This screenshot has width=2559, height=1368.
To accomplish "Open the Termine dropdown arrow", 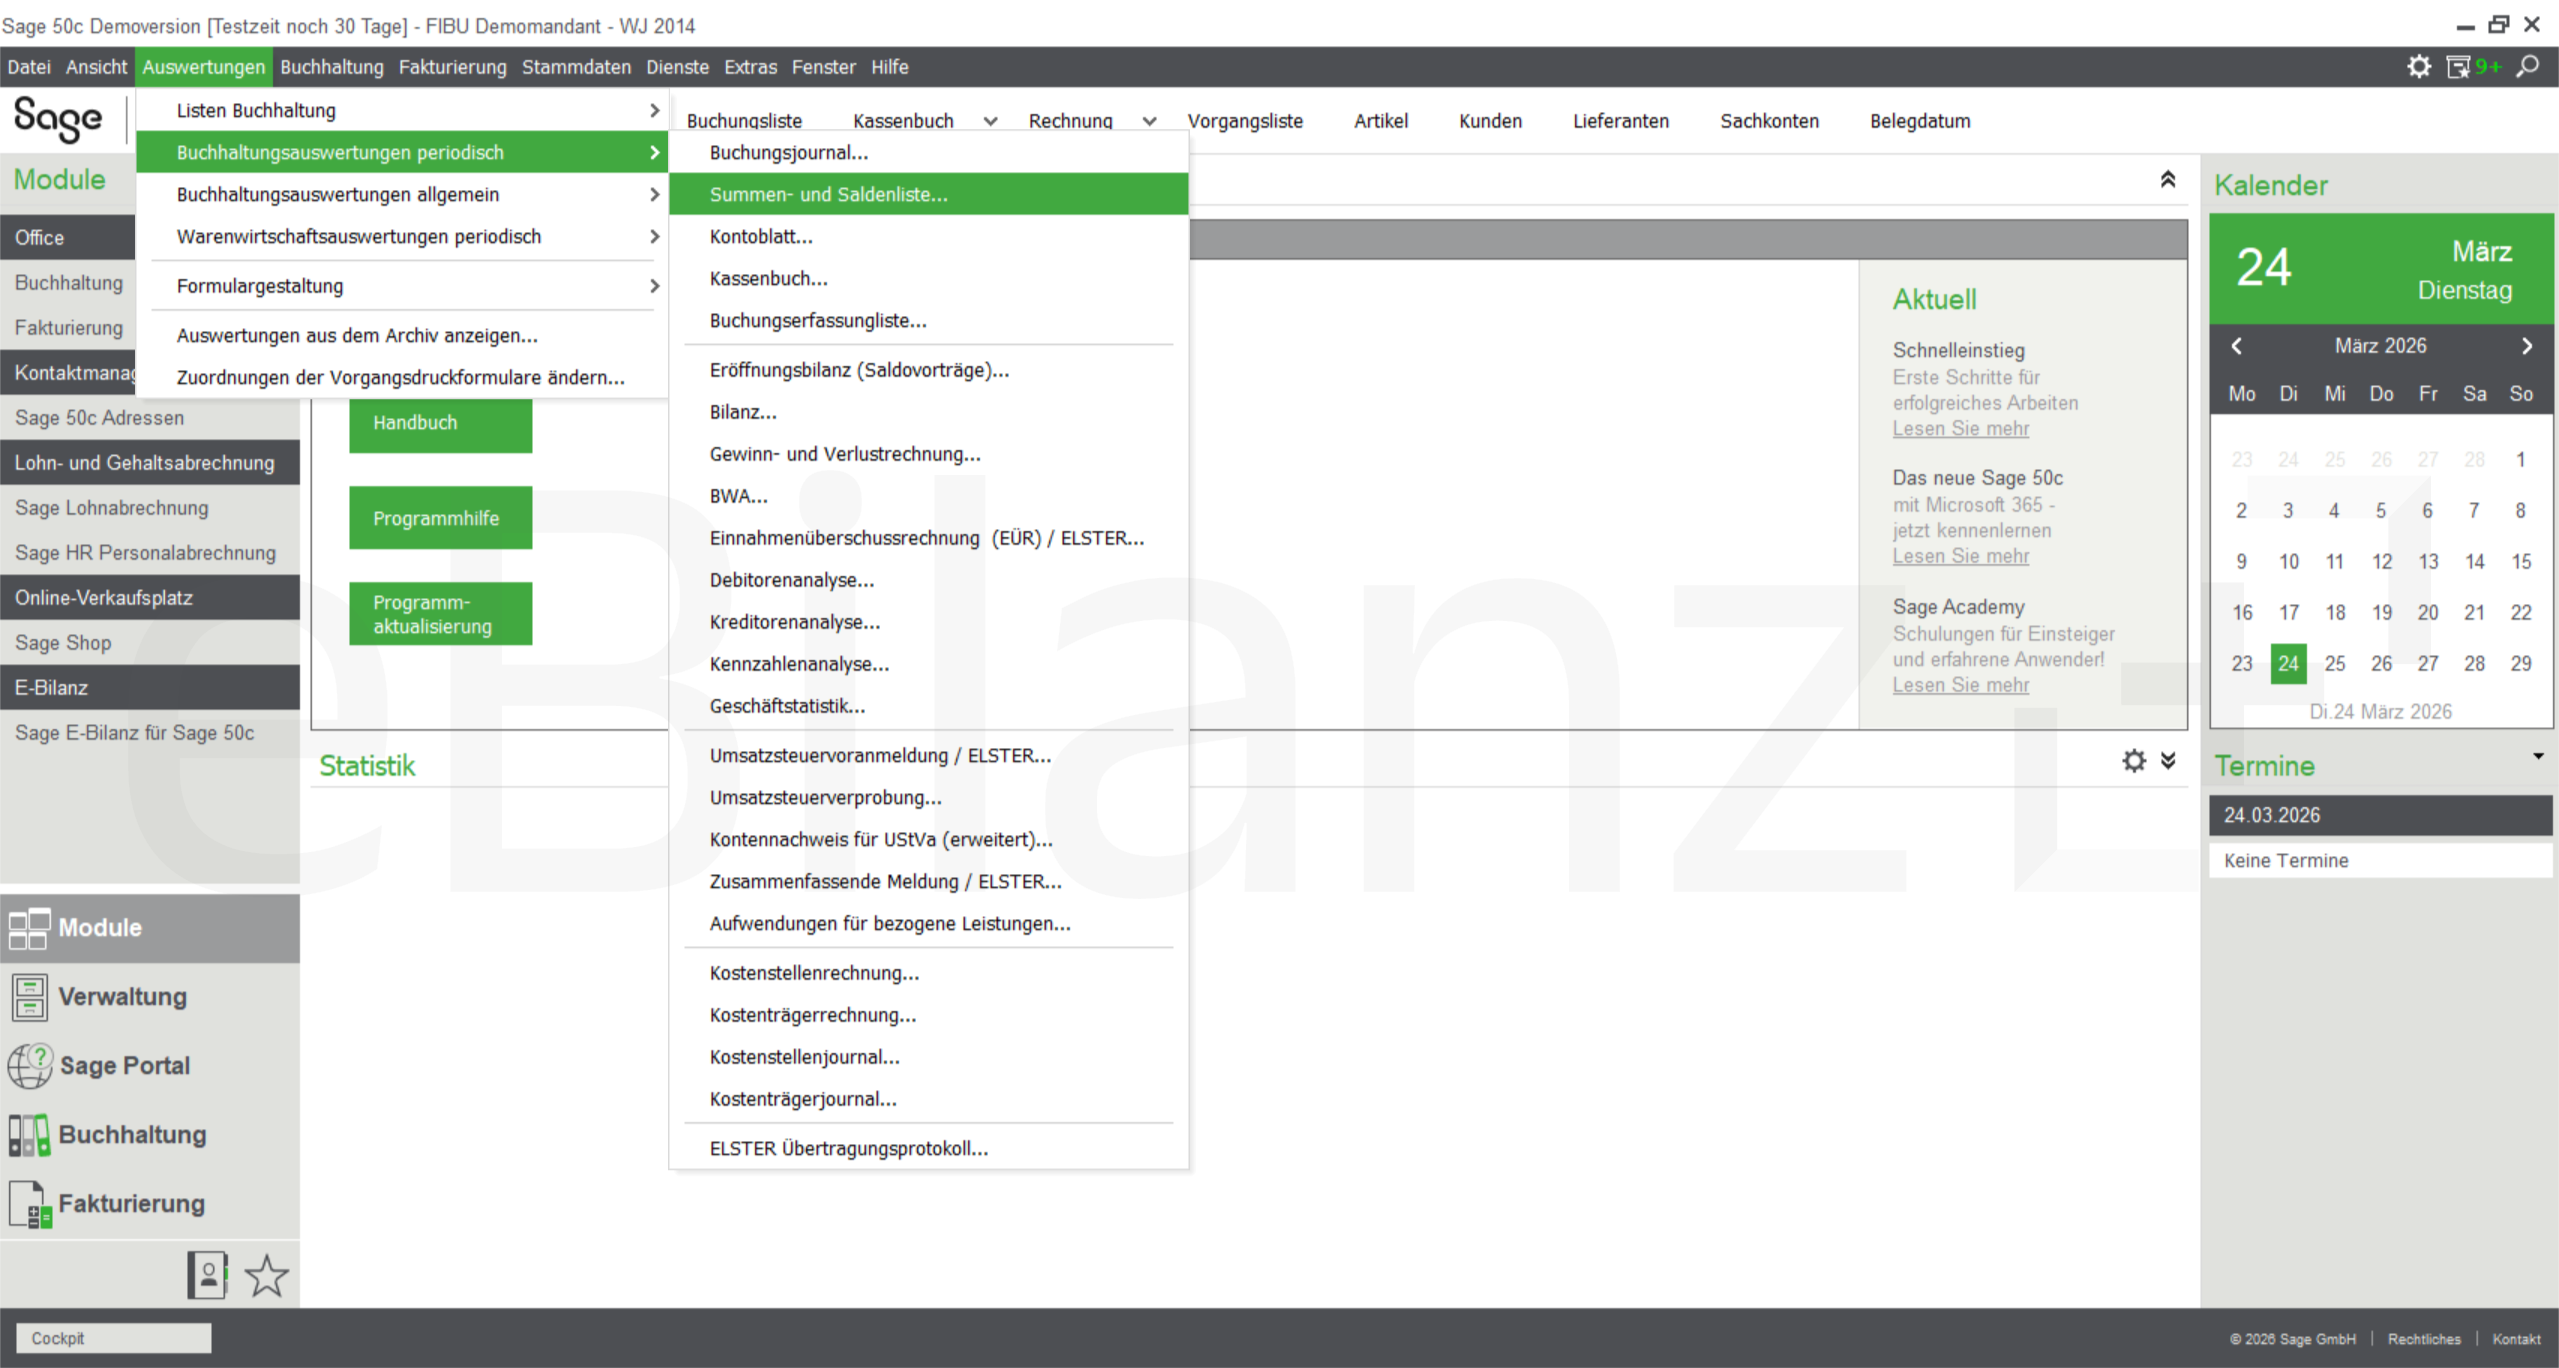I will coord(2538,756).
